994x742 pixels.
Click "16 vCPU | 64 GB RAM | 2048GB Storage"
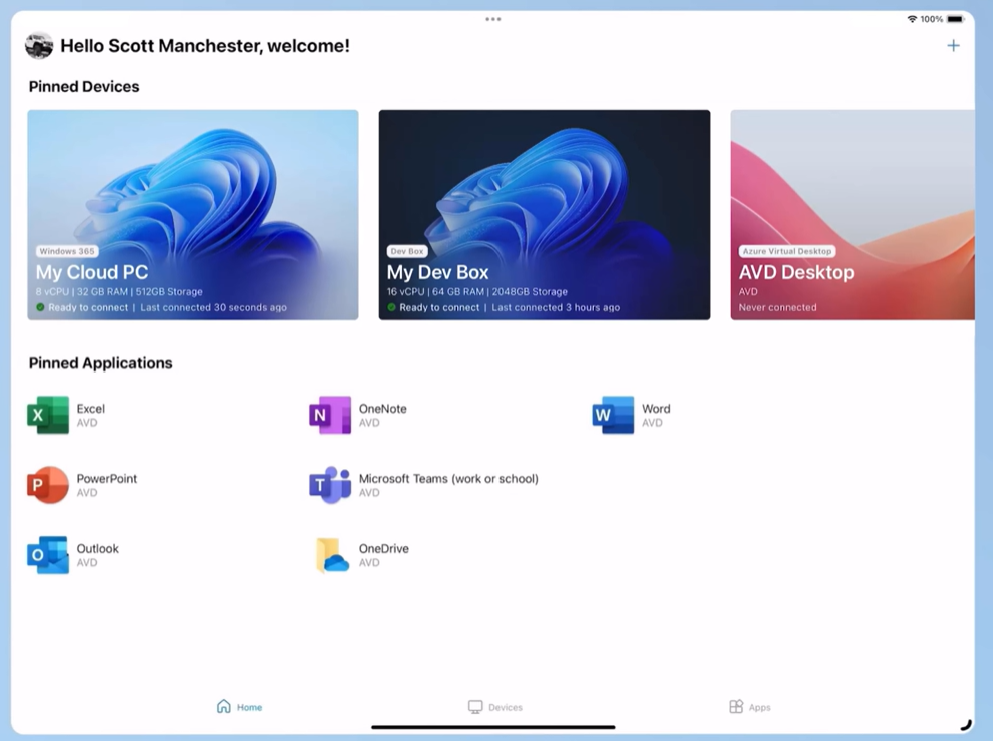click(x=477, y=292)
